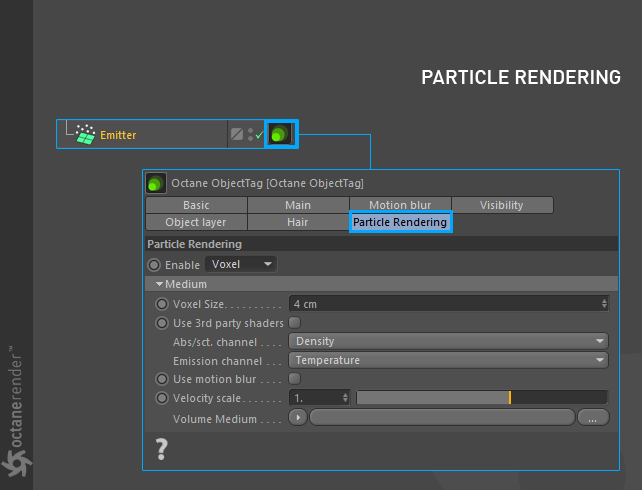Click the Voxel Size stepper arrows
Image resolution: width=642 pixels, height=490 pixels.
(604, 304)
